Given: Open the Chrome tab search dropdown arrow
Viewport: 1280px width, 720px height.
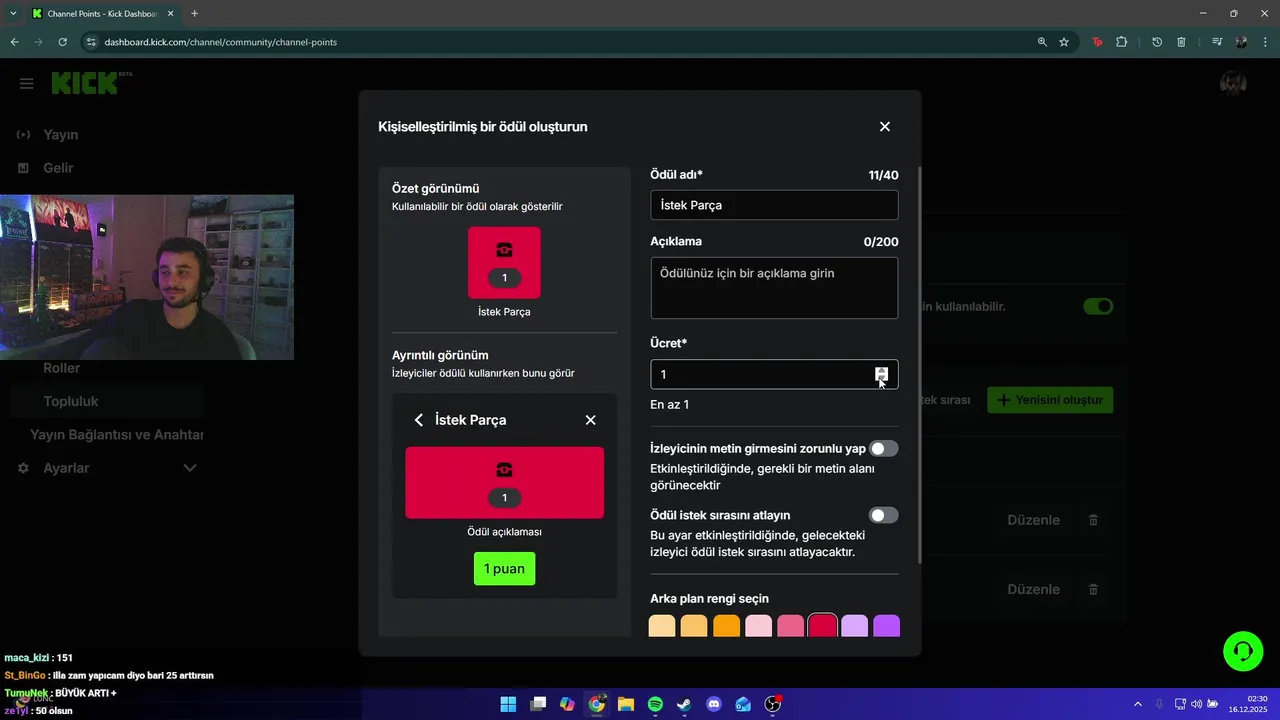Looking at the screenshot, I should pyautogui.click(x=13, y=14).
